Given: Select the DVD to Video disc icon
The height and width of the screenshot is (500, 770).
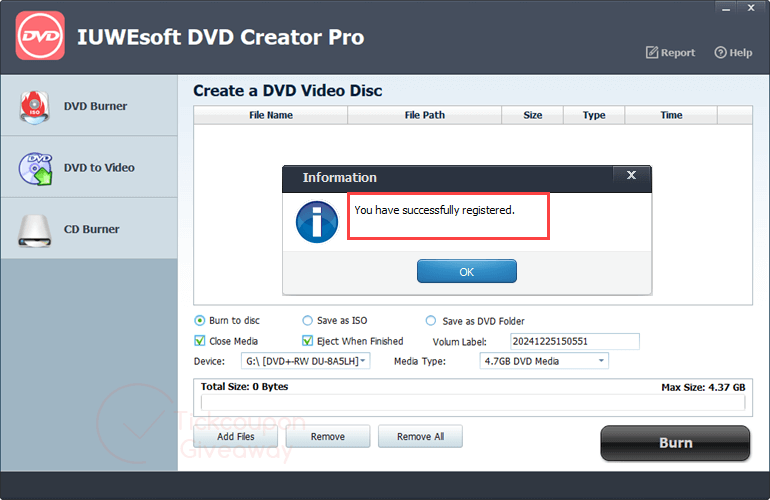Looking at the screenshot, I should [35, 168].
